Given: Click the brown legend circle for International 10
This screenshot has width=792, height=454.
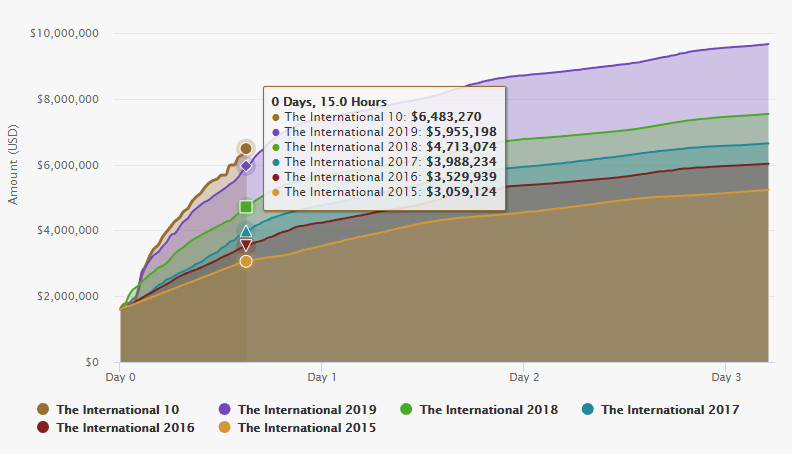Looking at the screenshot, I should (x=43, y=409).
